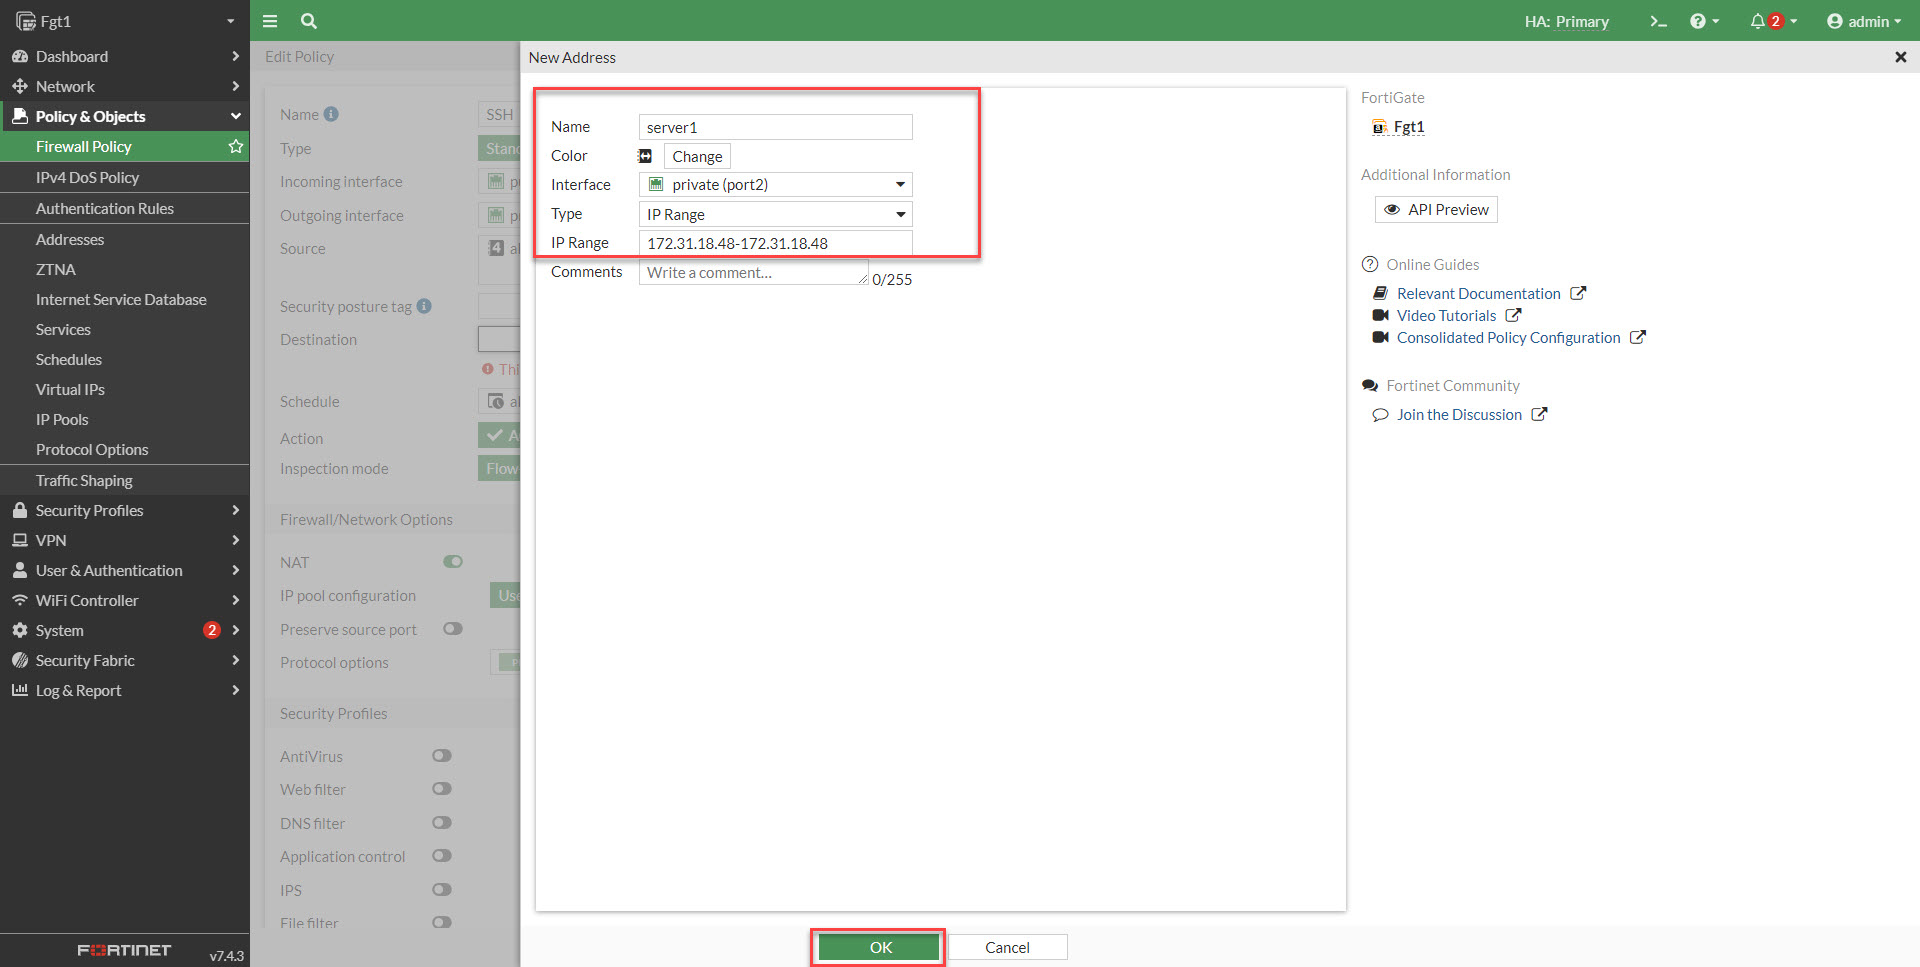Click the Network arrows icon in the sidebar
1920x967 pixels.
pyautogui.click(x=19, y=86)
